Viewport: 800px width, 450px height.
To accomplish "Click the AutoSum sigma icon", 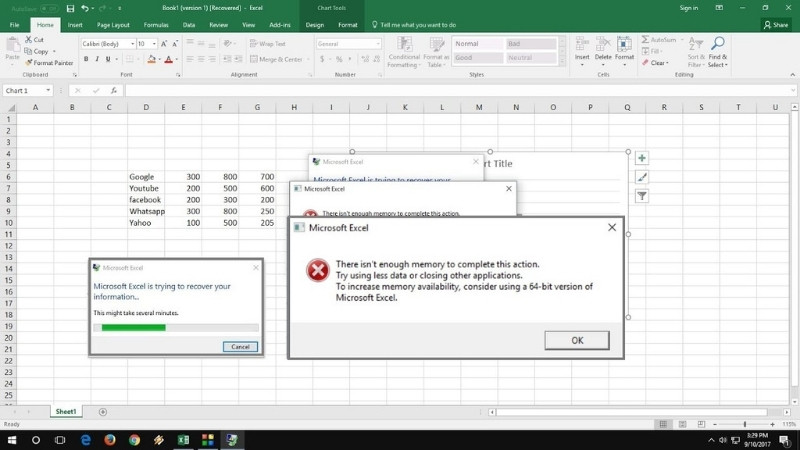I will (x=645, y=39).
